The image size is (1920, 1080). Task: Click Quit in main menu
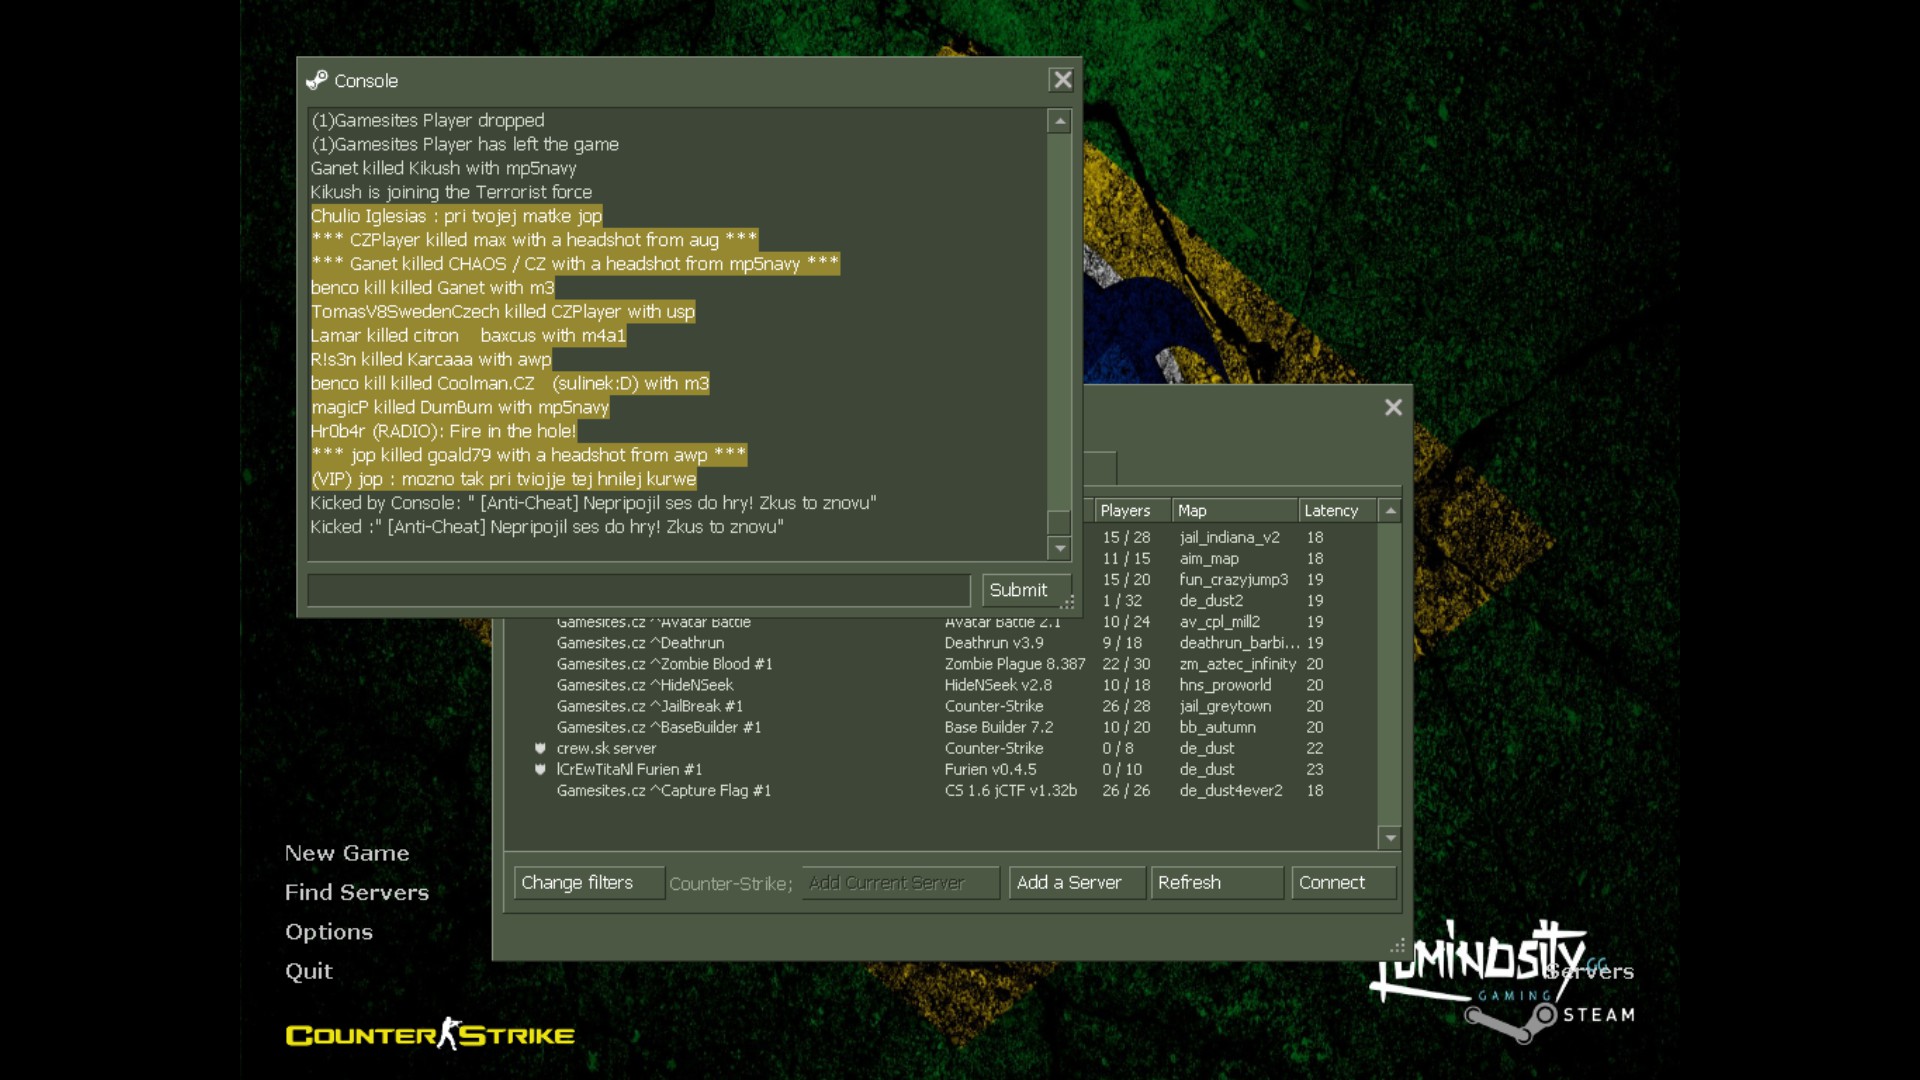point(309,971)
